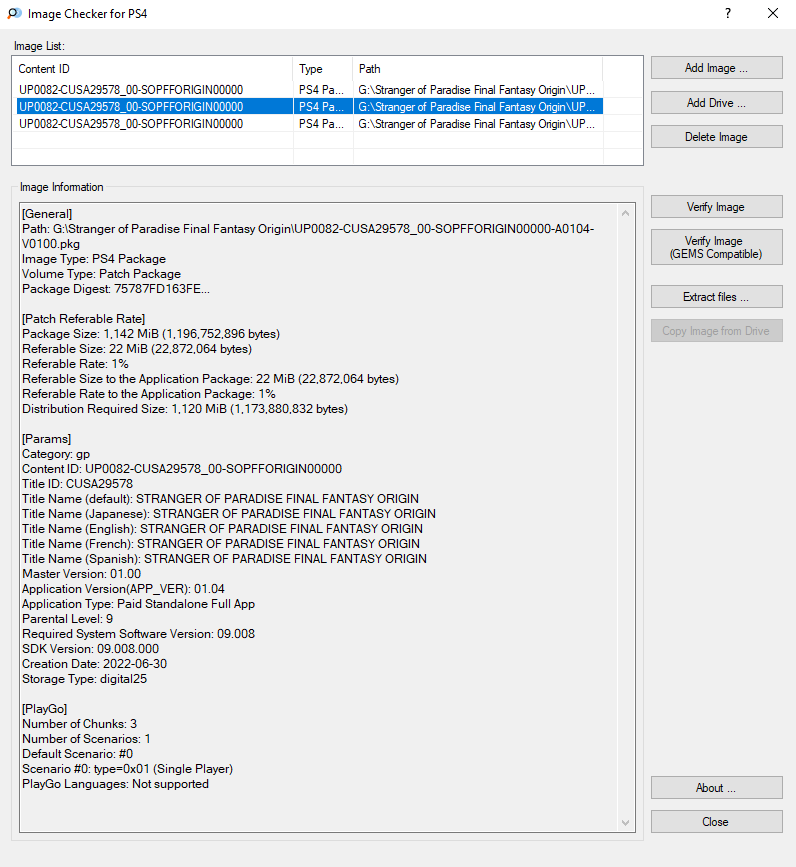Click the 'Referable Size: 22 MiB' line
The width and height of the screenshot is (796, 867).
pos(137,349)
